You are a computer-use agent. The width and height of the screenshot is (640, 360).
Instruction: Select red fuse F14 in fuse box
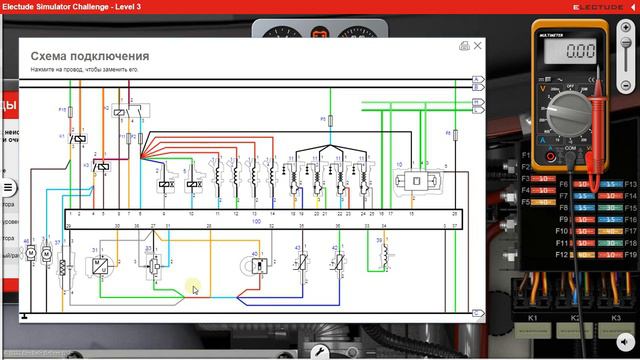point(610,196)
